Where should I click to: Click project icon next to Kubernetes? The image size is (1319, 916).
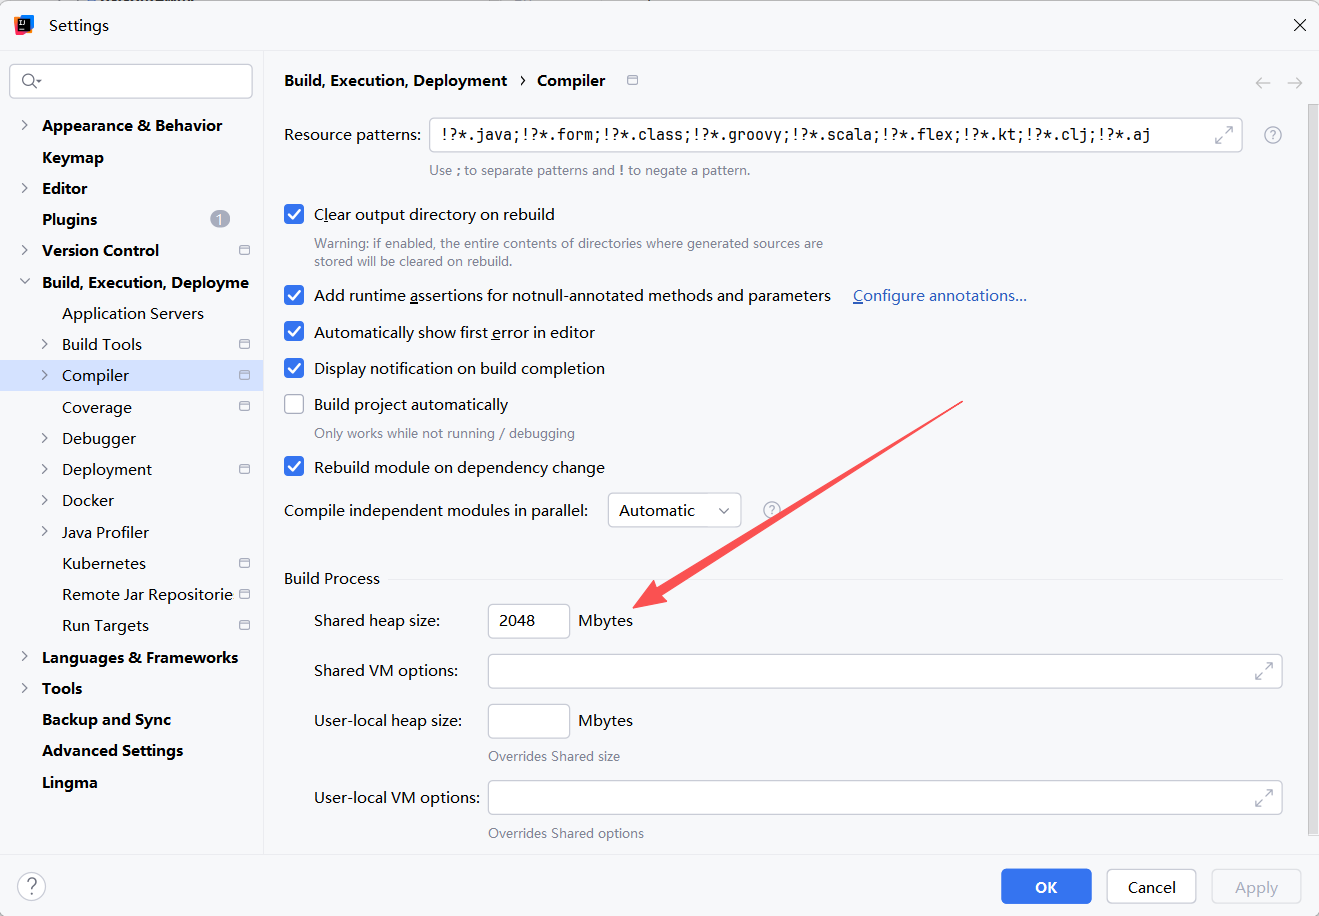coord(244,563)
